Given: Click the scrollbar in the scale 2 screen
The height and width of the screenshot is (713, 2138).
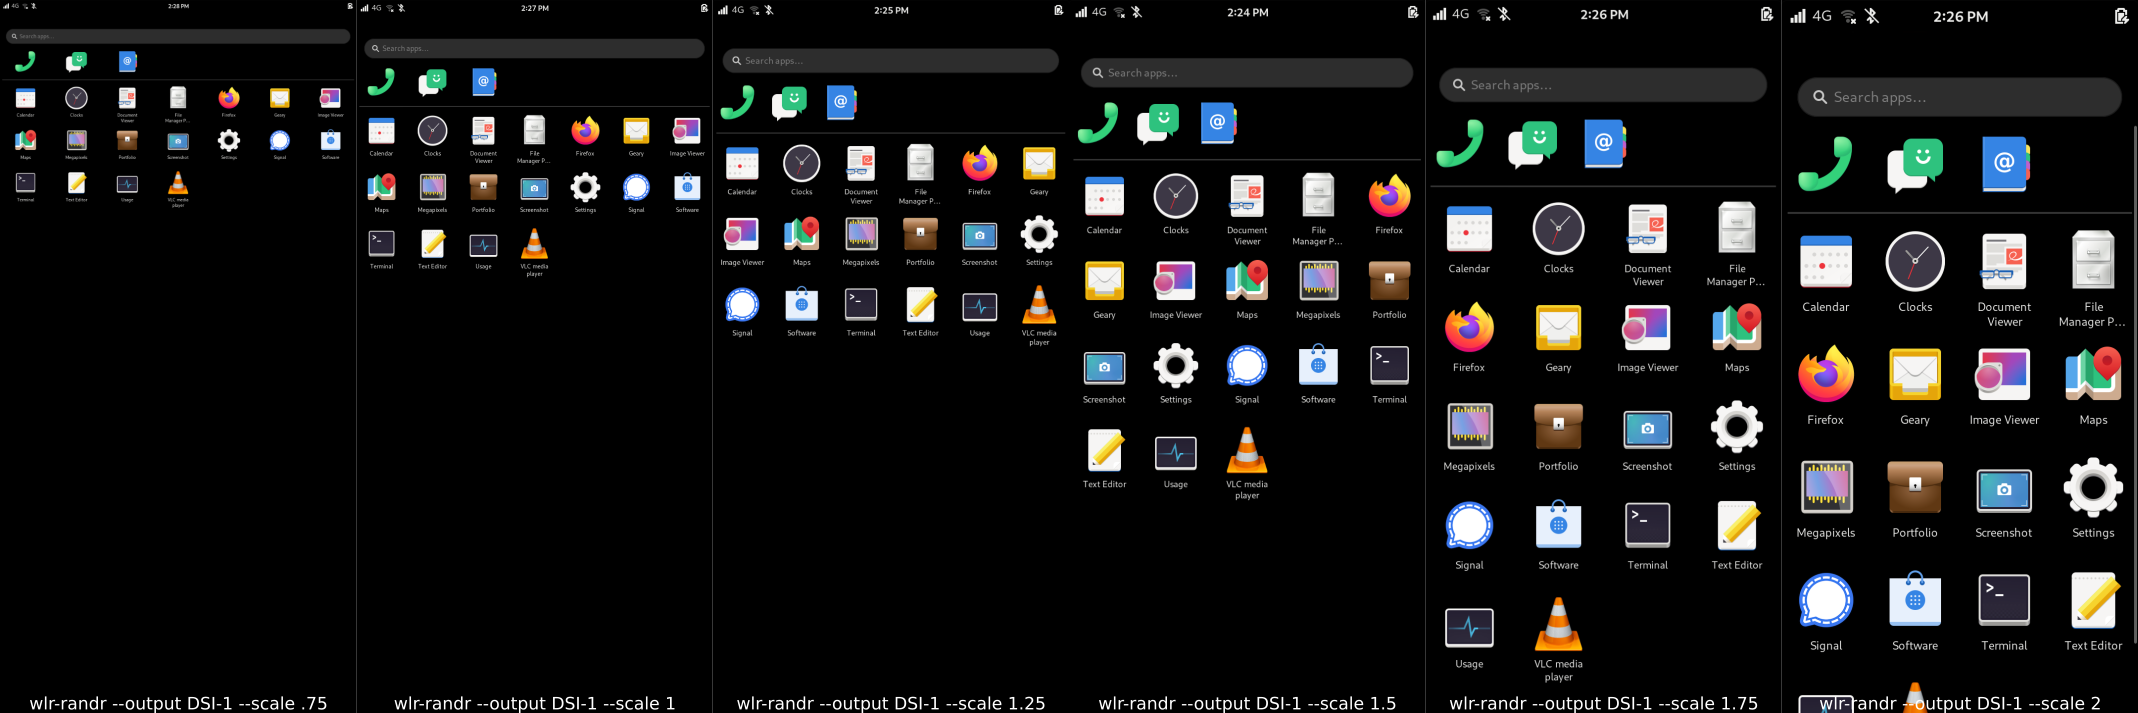Looking at the screenshot, I should [2134, 385].
